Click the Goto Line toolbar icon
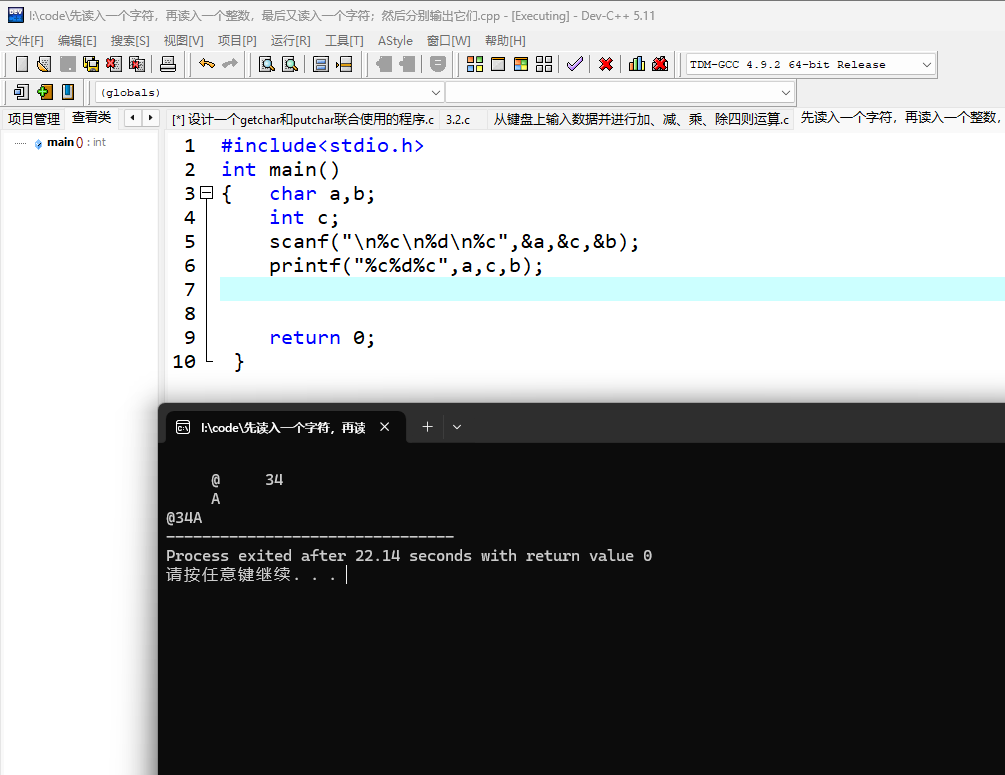 [x=344, y=64]
